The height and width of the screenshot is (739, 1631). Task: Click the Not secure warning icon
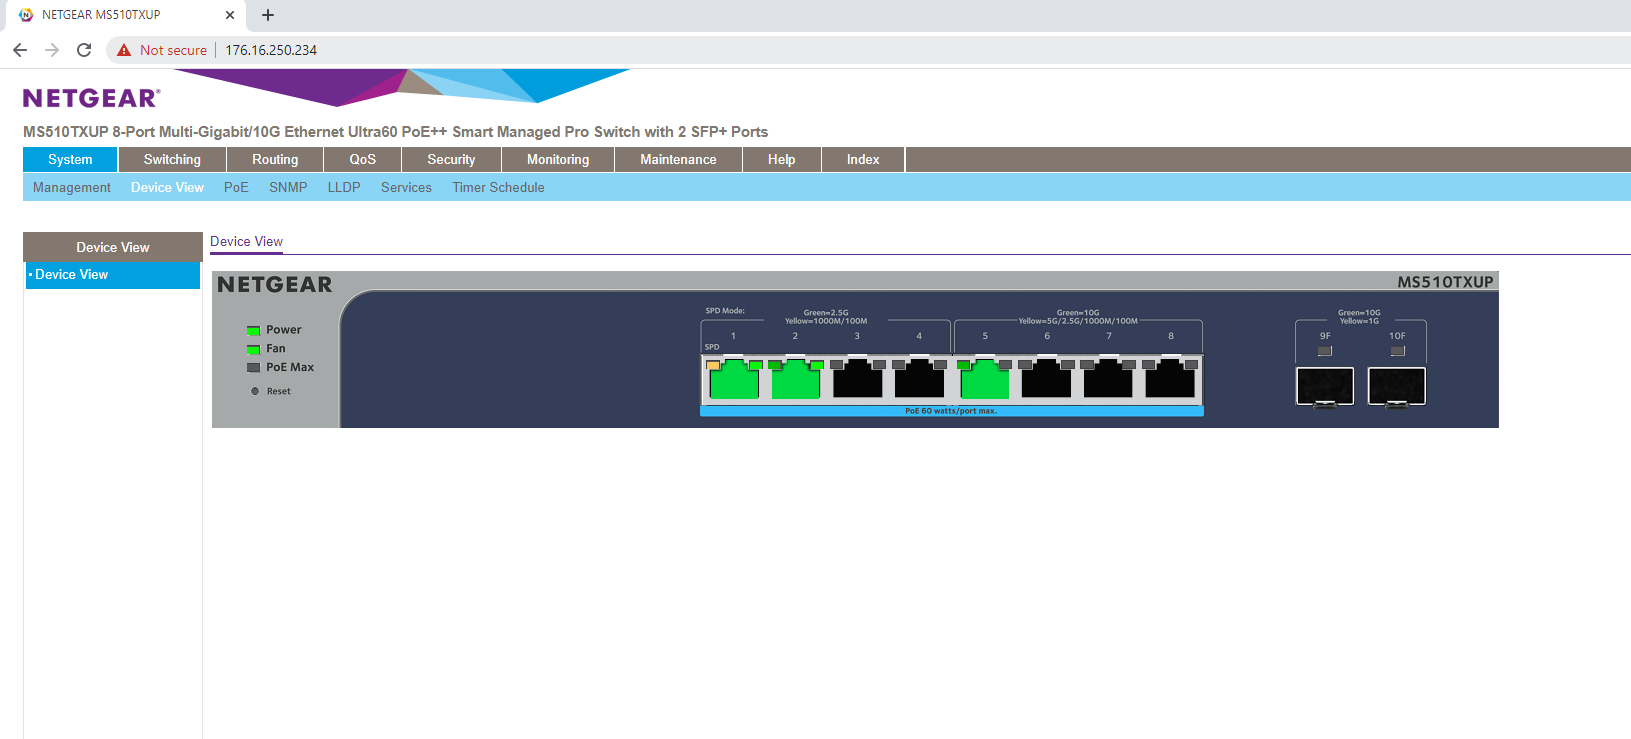(124, 50)
